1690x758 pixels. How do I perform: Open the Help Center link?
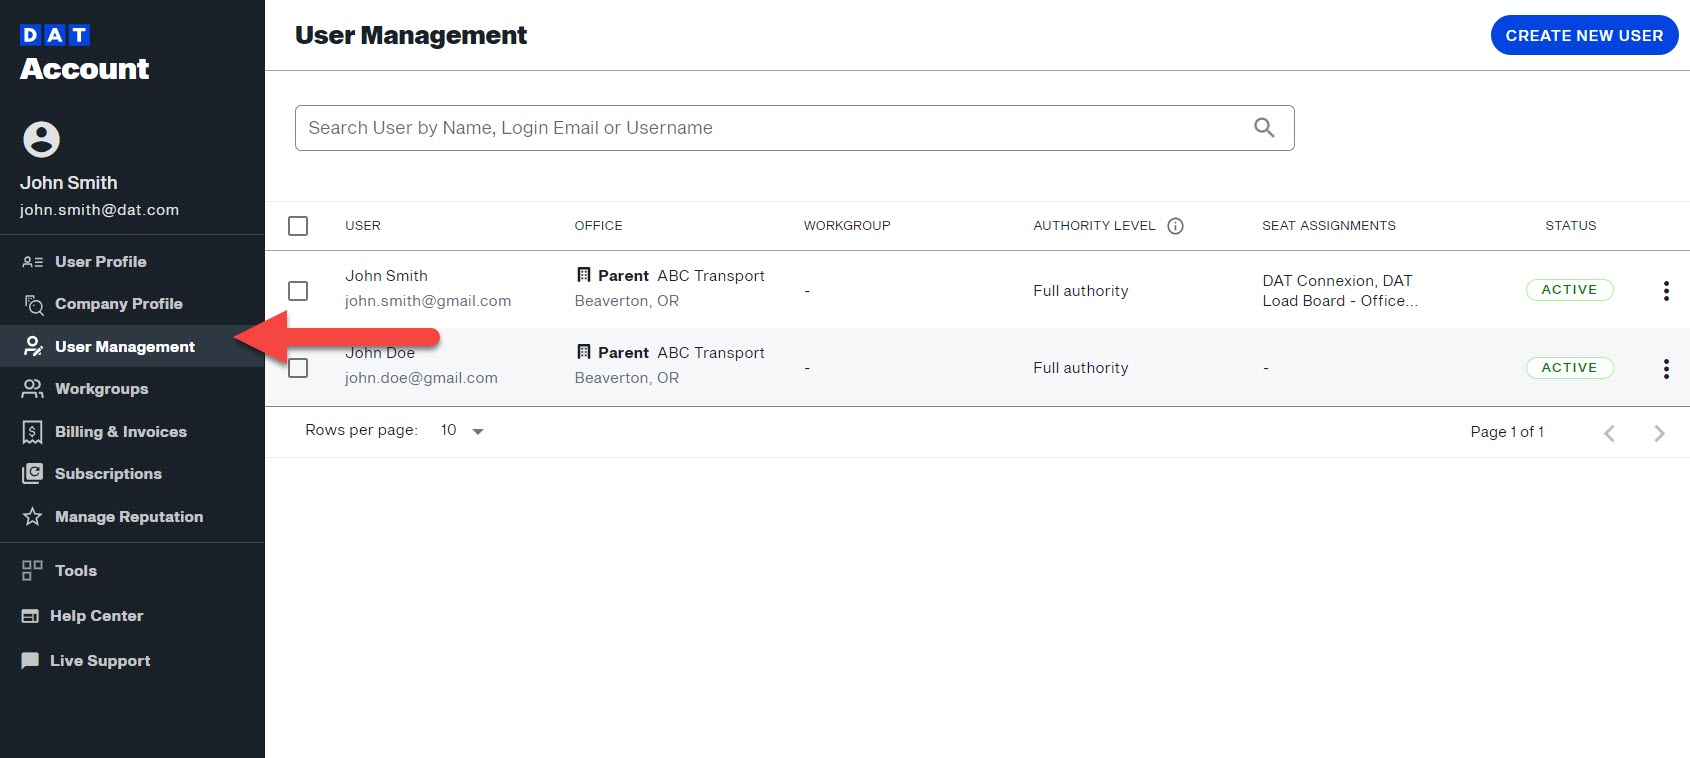click(96, 616)
